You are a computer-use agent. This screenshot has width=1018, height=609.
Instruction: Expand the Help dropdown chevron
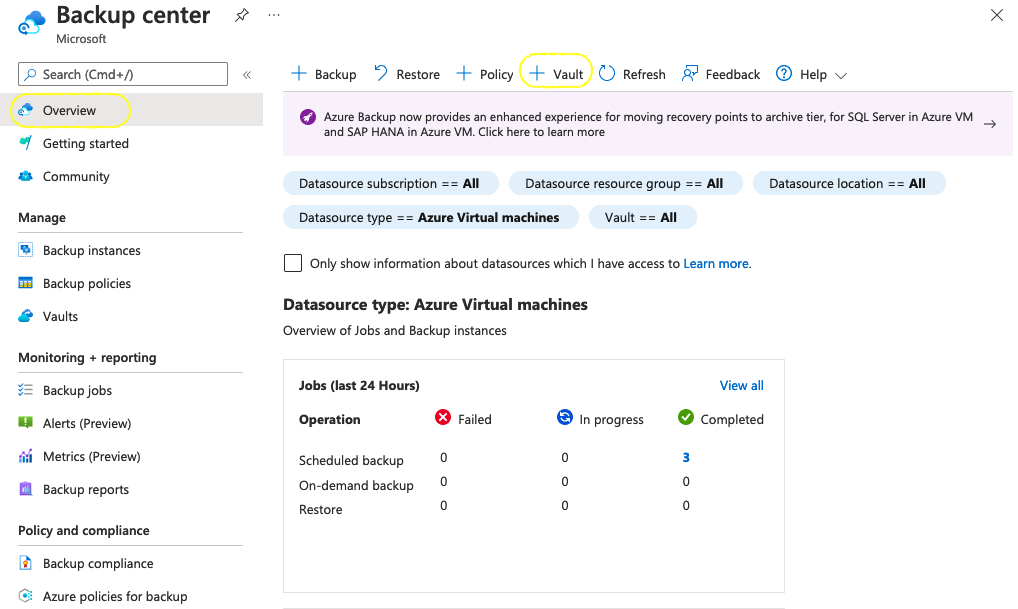pyautogui.click(x=841, y=76)
